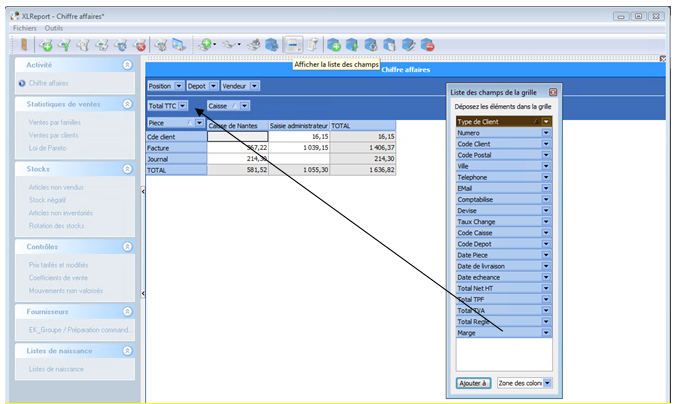Click the blue cube with green plus icon

click(x=335, y=45)
